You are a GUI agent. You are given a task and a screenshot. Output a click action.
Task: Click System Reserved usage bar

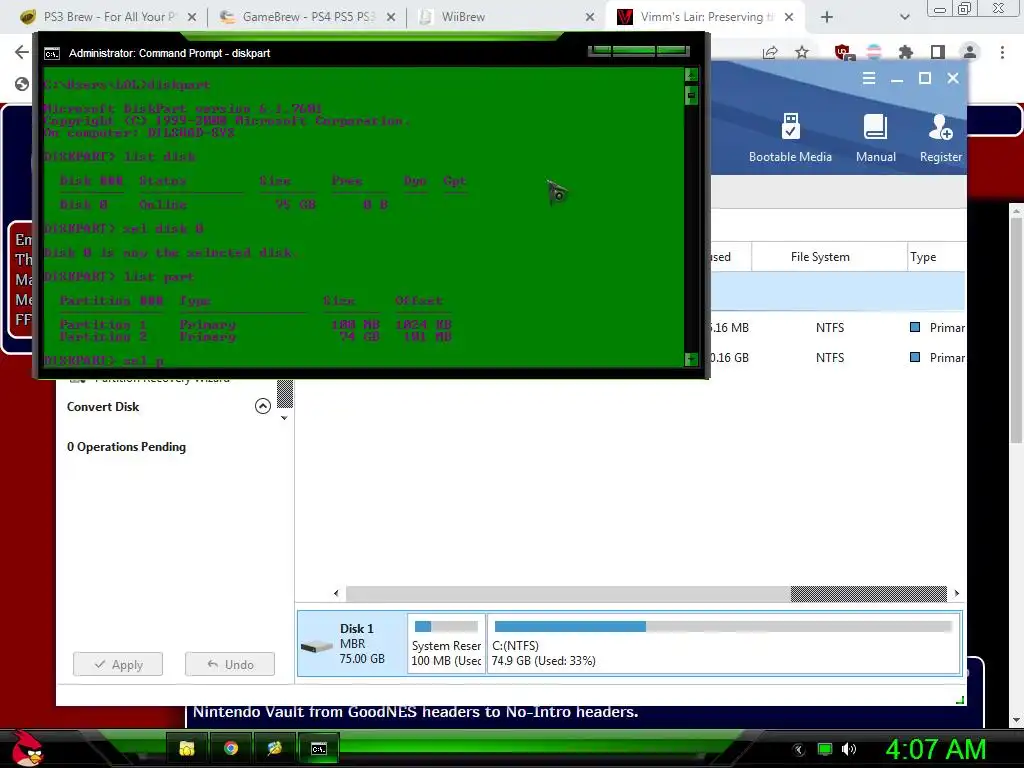pos(446,626)
